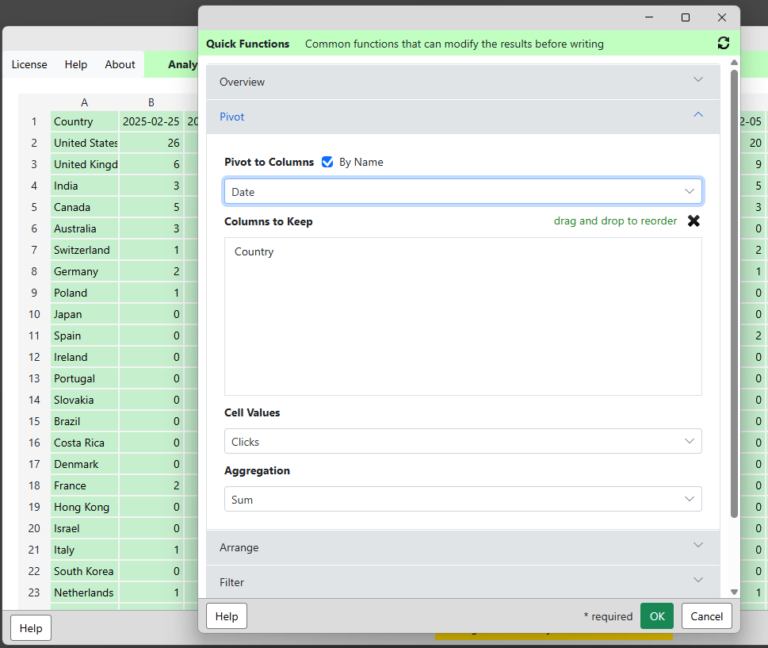Select the Japan cell

tap(84, 314)
